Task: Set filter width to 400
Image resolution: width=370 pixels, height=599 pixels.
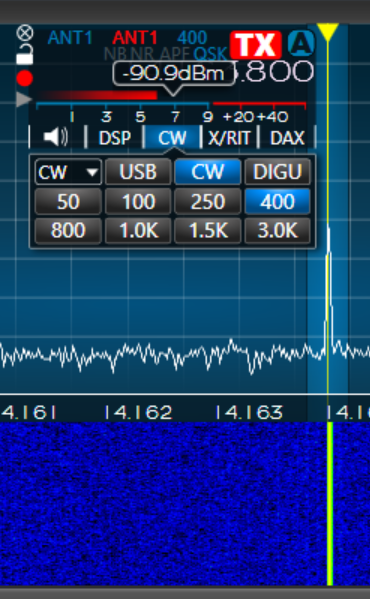Action: 277,201
